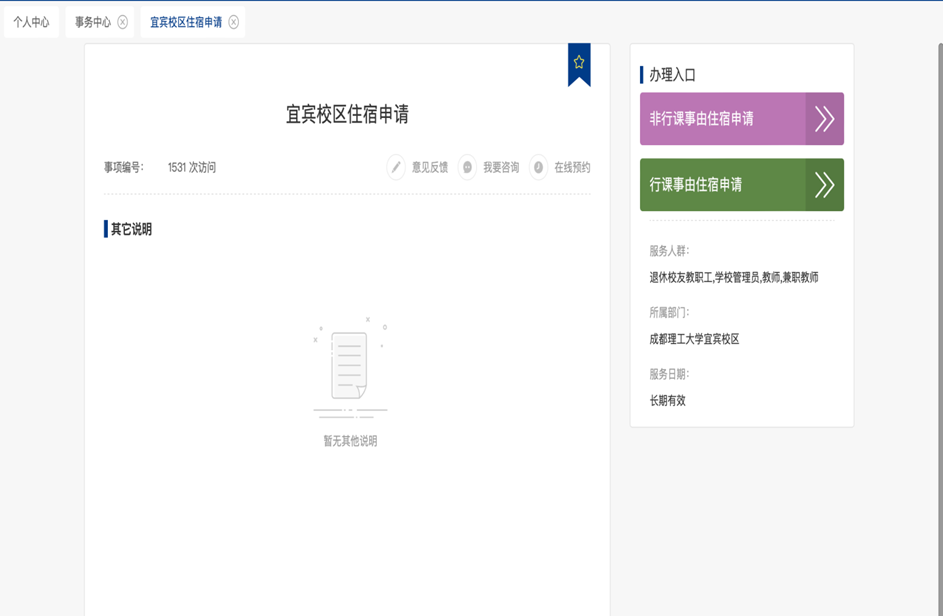Click the 事项编号 label

tap(124, 167)
